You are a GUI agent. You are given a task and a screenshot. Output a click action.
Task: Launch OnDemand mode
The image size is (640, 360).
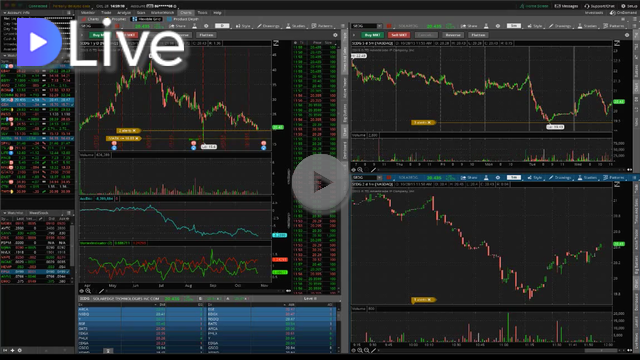pyautogui.click(x=623, y=13)
